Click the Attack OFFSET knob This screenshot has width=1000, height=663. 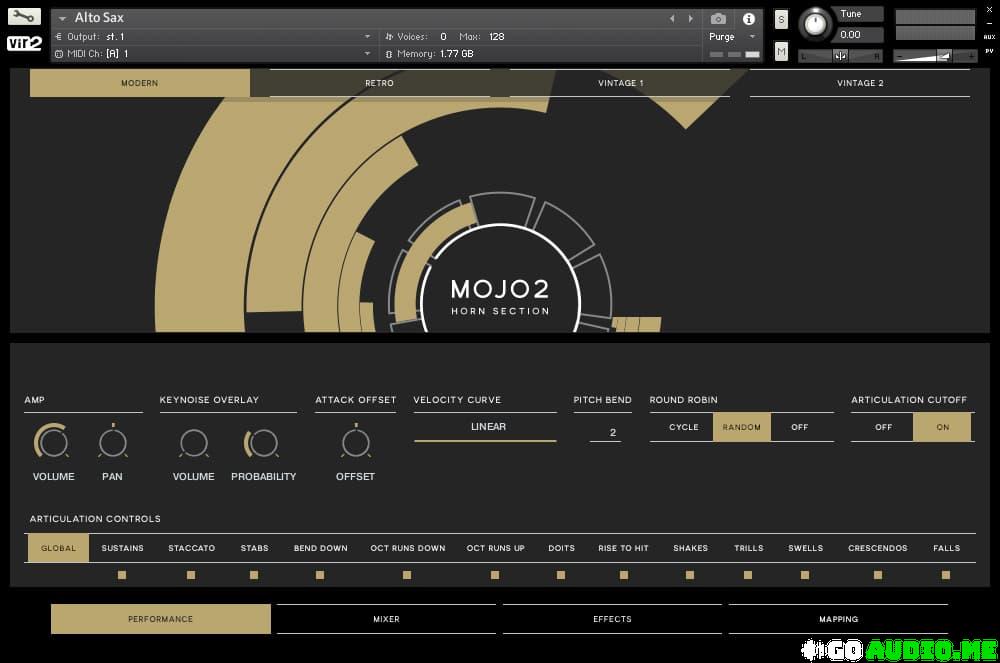355,442
